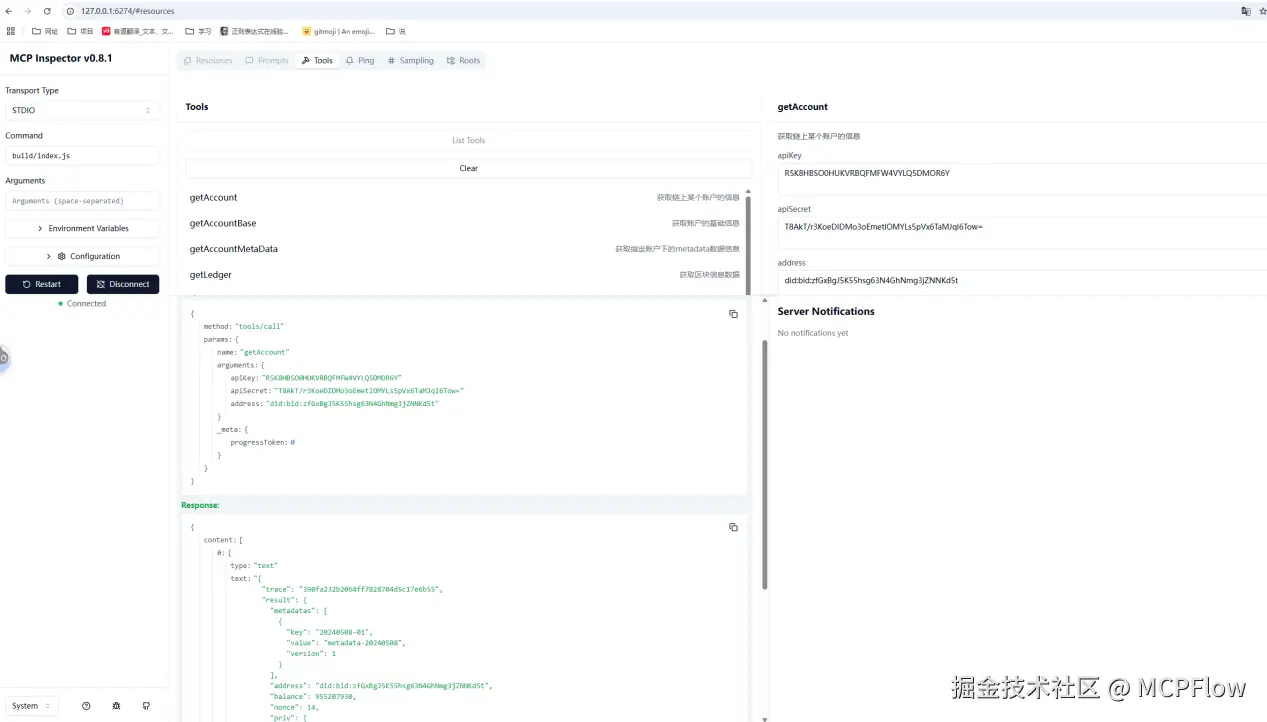The height and width of the screenshot is (722, 1267).
Task: Open the 学习 bookmark folder
Action: 199,31
